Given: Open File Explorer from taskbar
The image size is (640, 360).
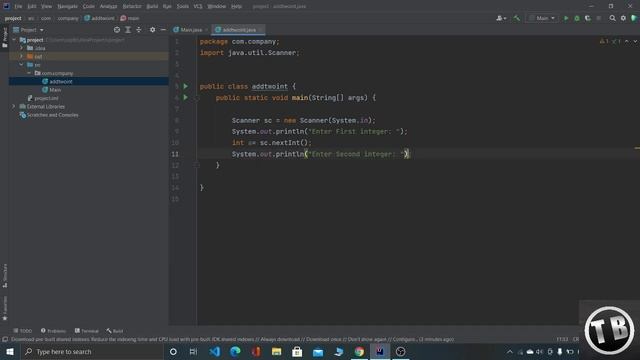Looking at the screenshot, I should pos(276,352).
